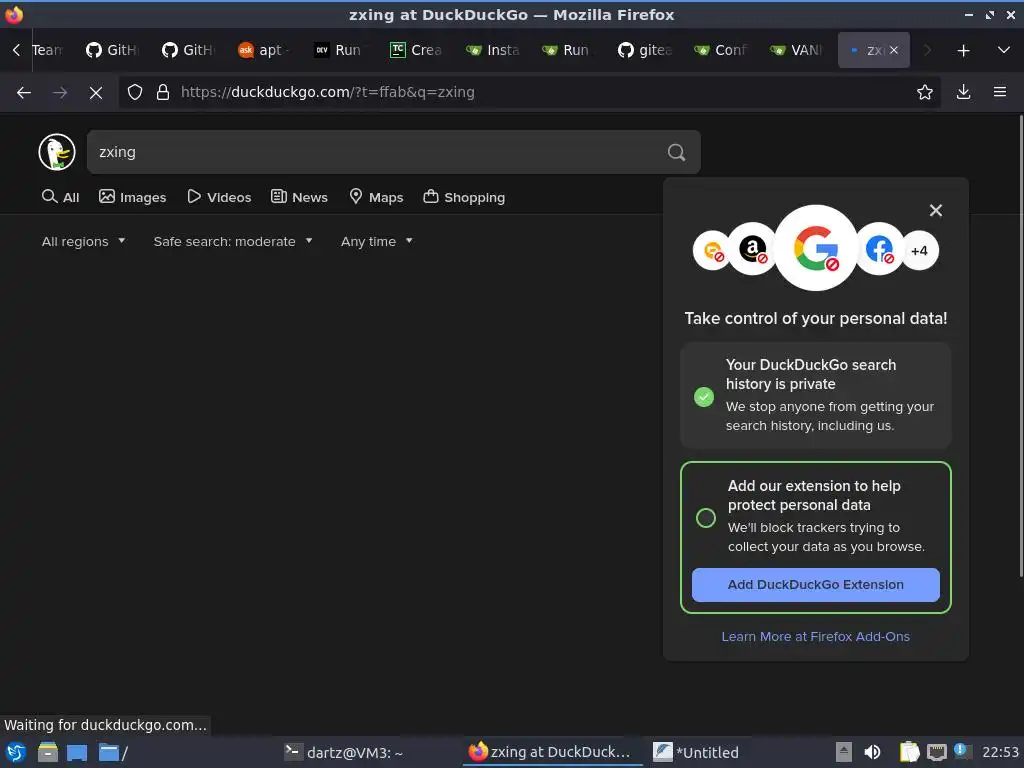This screenshot has width=1024, height=768.
Task: Open the Firefox hamburger menu
Action: (x=1000, y=92)
